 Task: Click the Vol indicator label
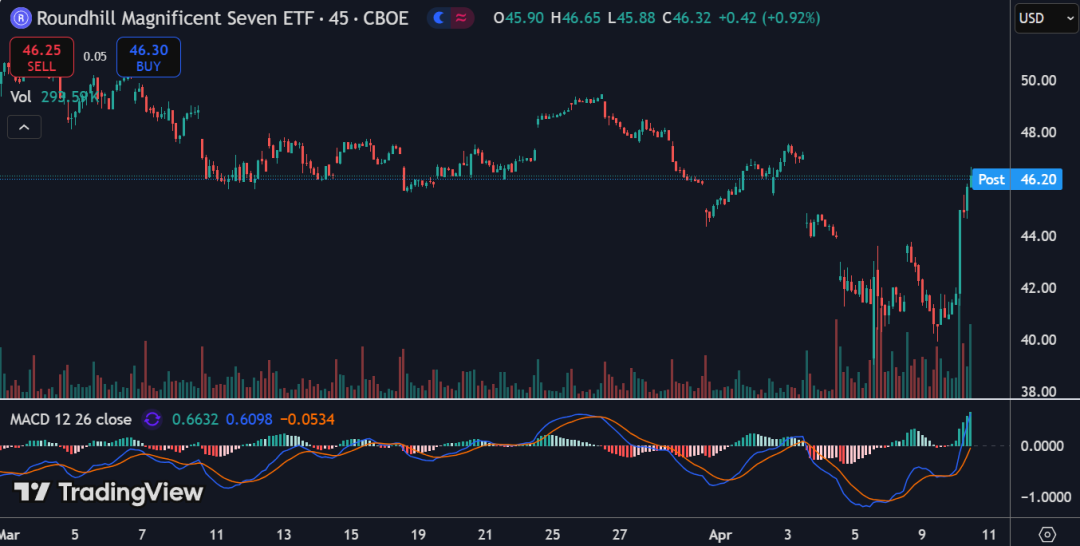(21, 97)
